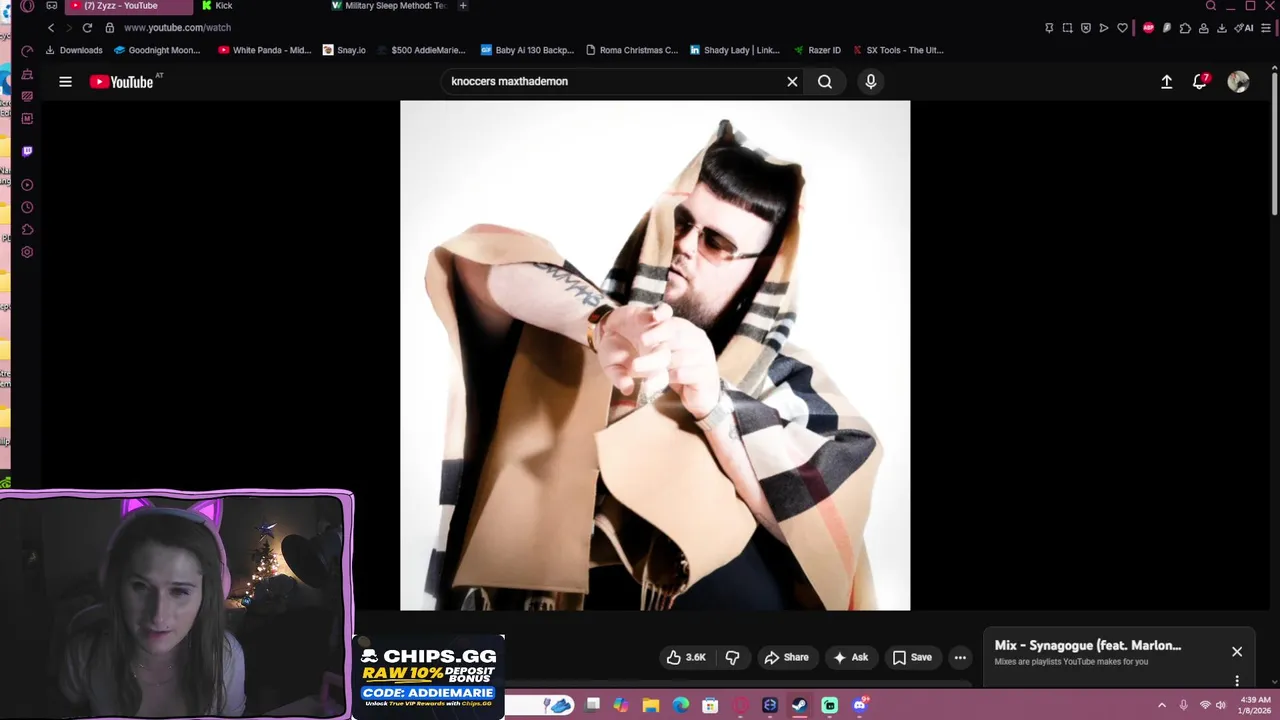This screenshot has width=1280, height=720.
Task: Reload the page with refresh icon
Action: pos(87,28)
